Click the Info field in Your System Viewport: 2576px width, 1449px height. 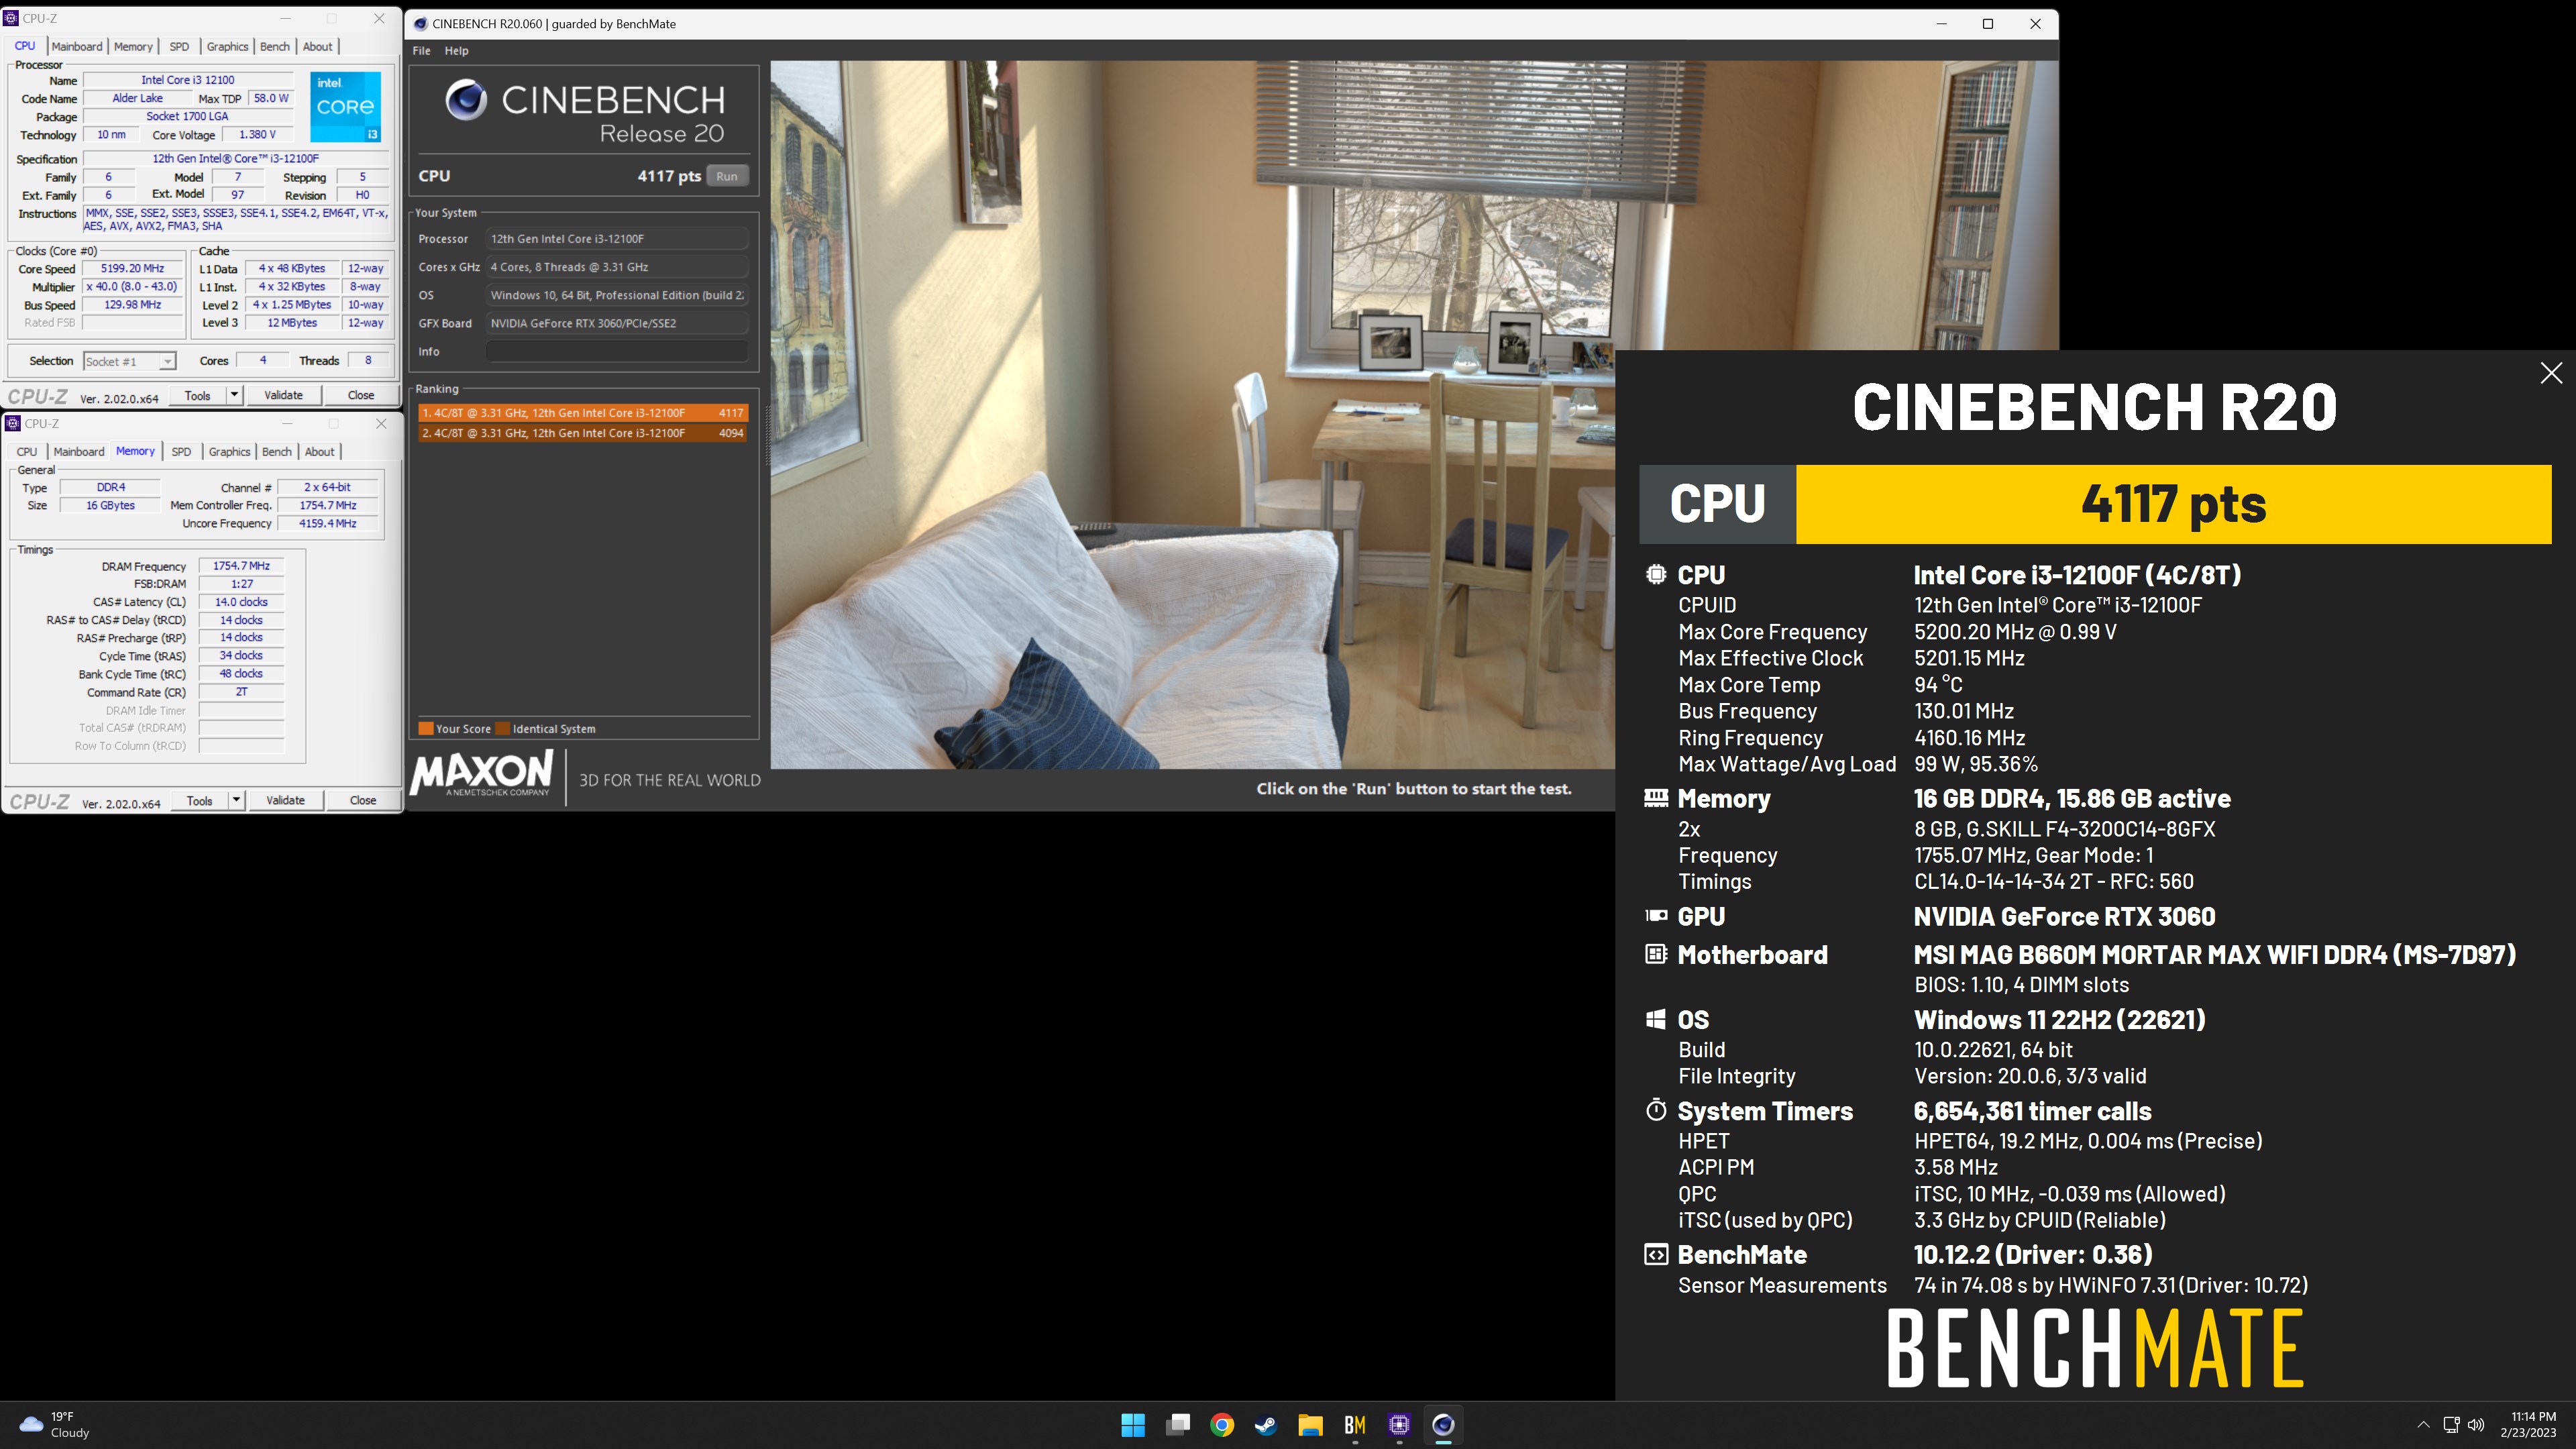click(617, 351)
